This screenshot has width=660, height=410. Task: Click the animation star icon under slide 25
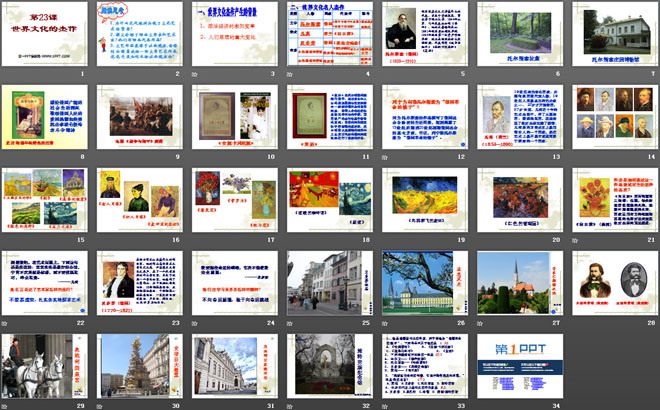point(290,323)
